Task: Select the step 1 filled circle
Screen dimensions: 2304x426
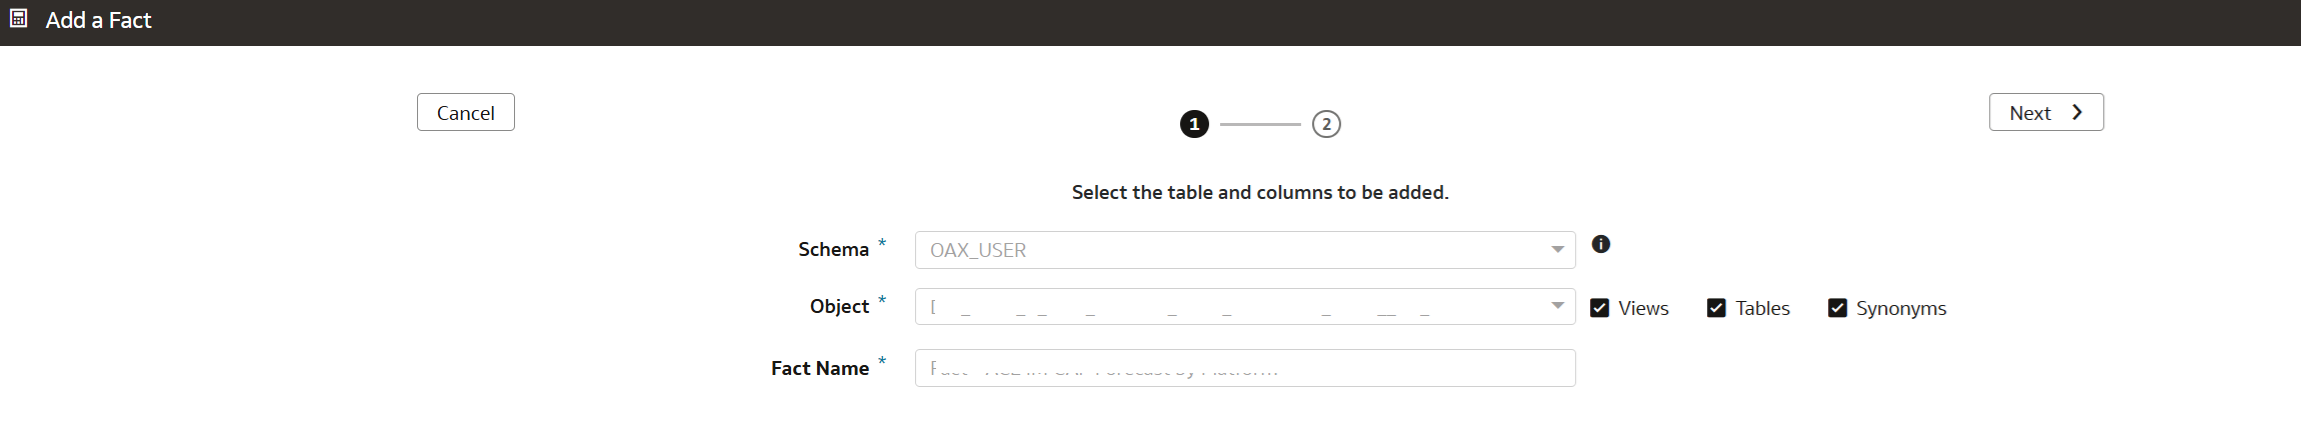Action: (x=1194, y=124)
